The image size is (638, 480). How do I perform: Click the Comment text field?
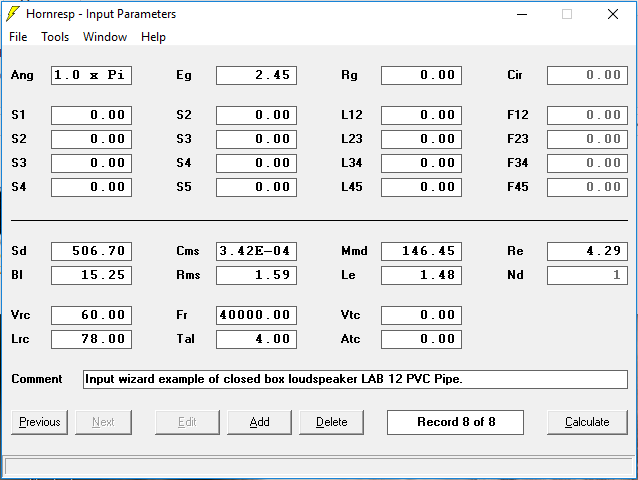coord(355,379)
